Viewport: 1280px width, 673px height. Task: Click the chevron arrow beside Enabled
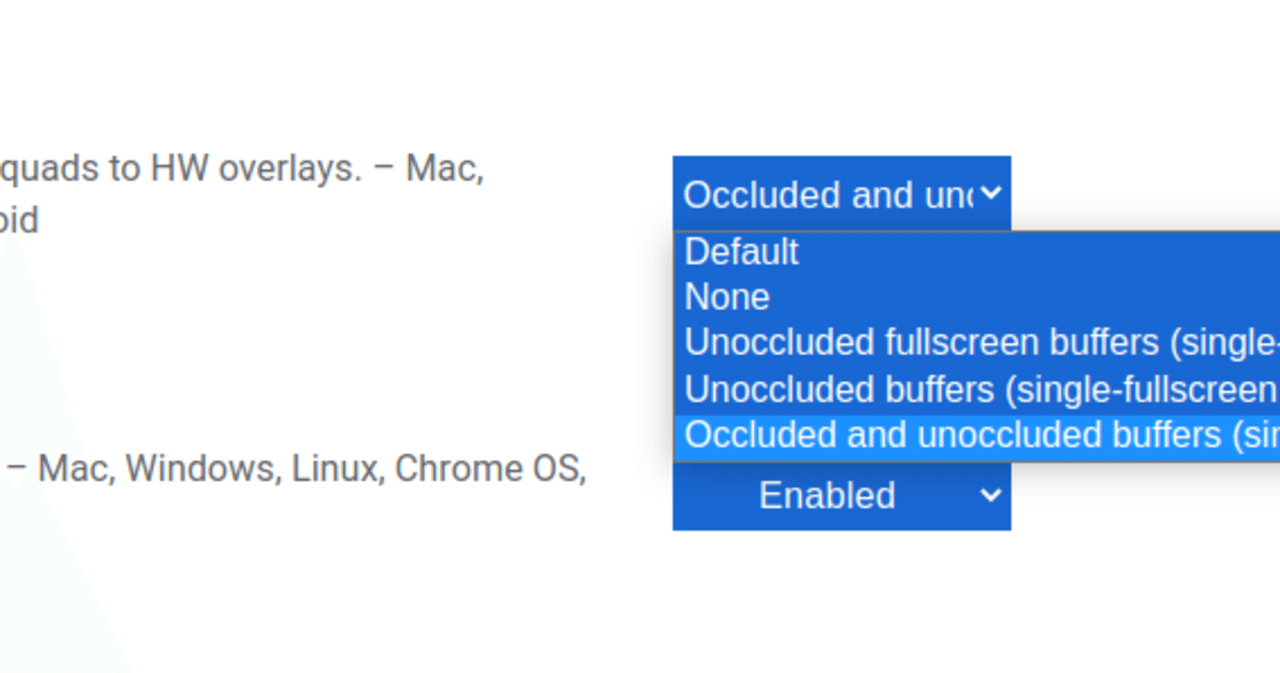pos(990,495)
